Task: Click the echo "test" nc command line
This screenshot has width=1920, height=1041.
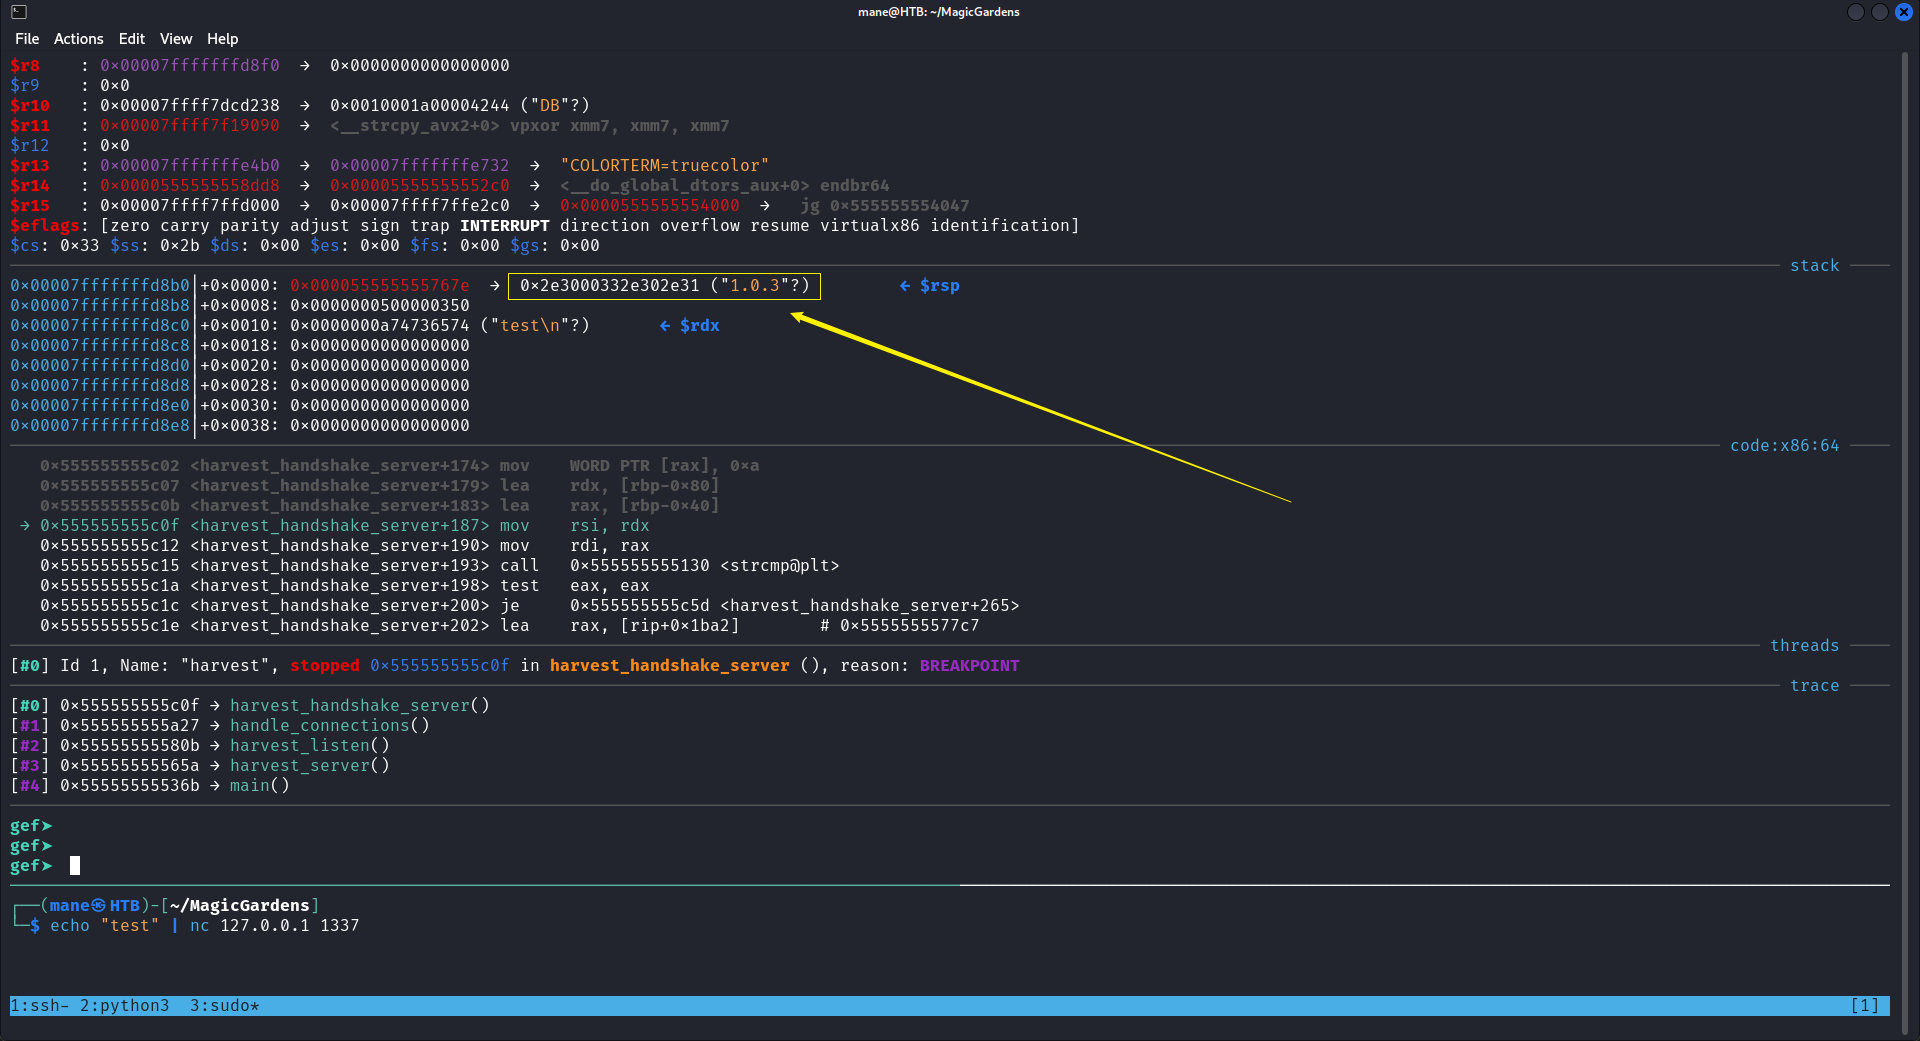Action: (205, 925)
